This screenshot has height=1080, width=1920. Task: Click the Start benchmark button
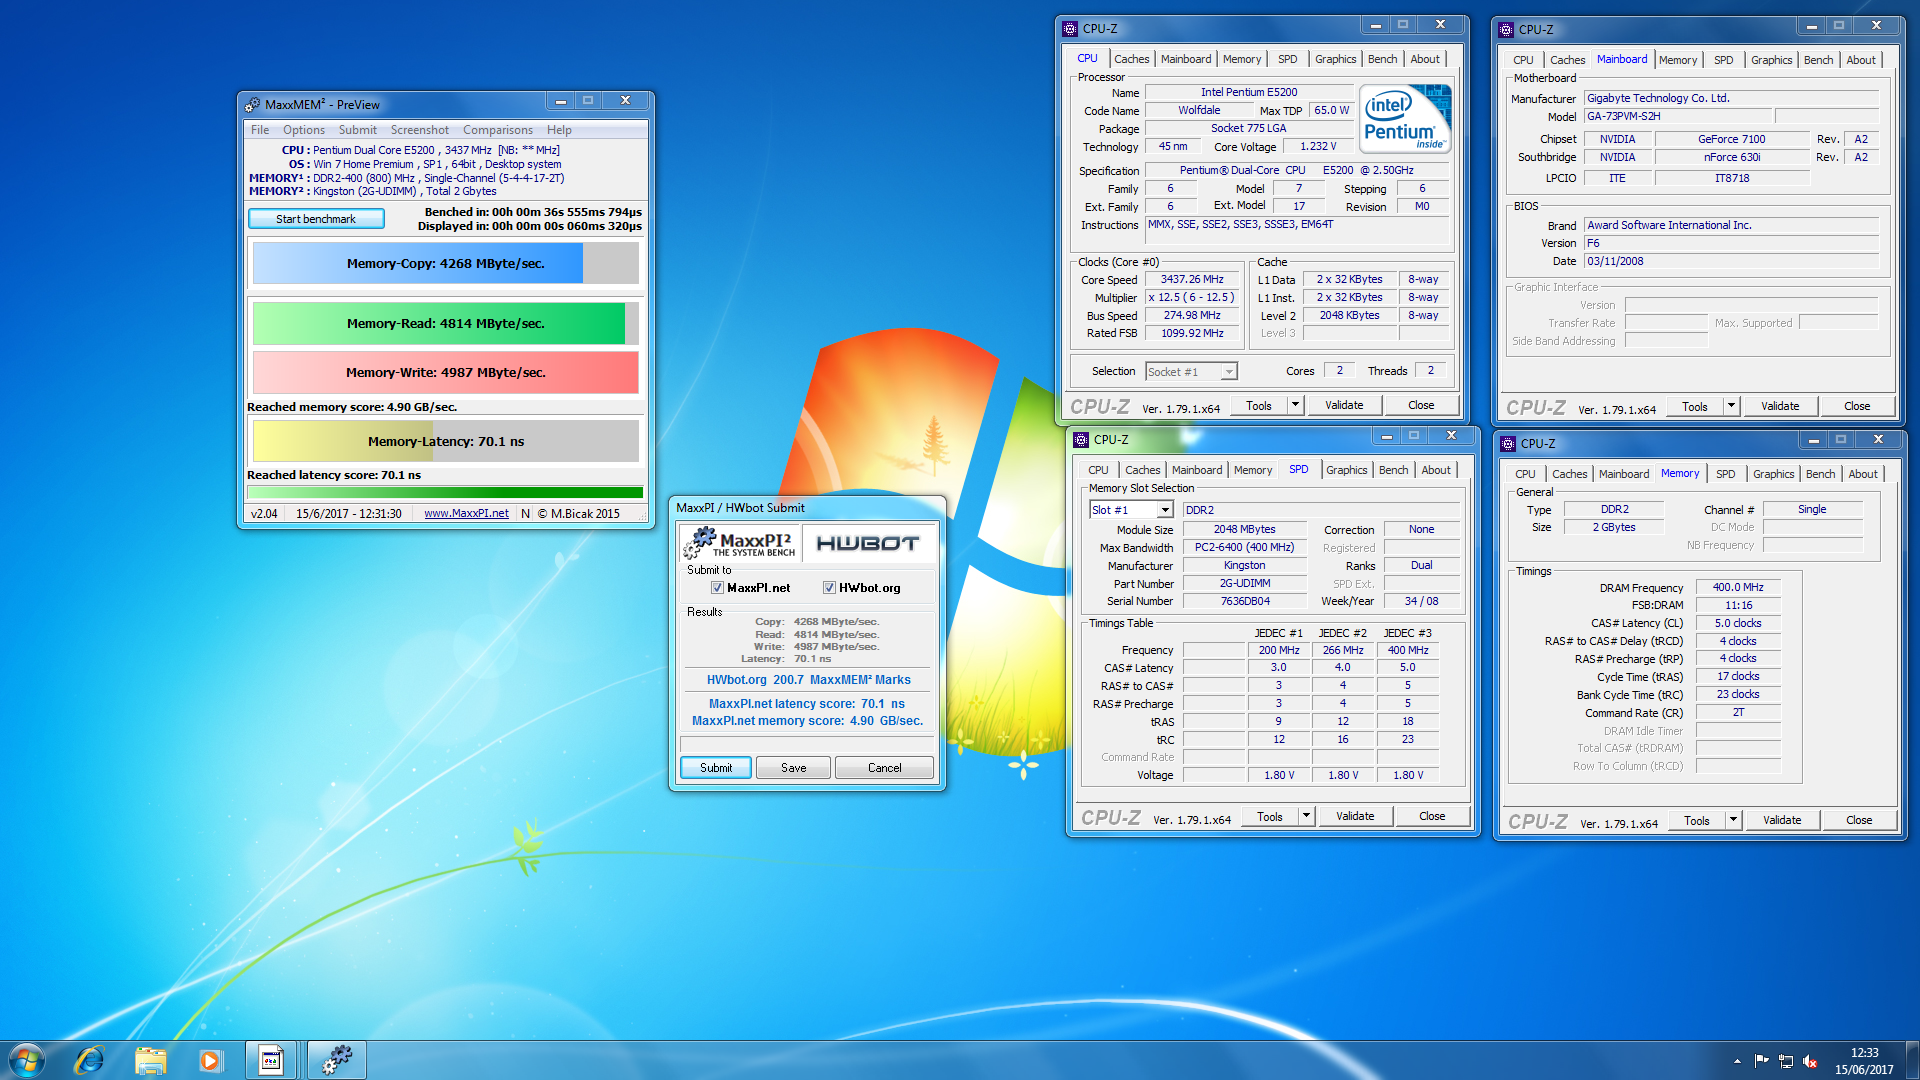click(316, 219)
